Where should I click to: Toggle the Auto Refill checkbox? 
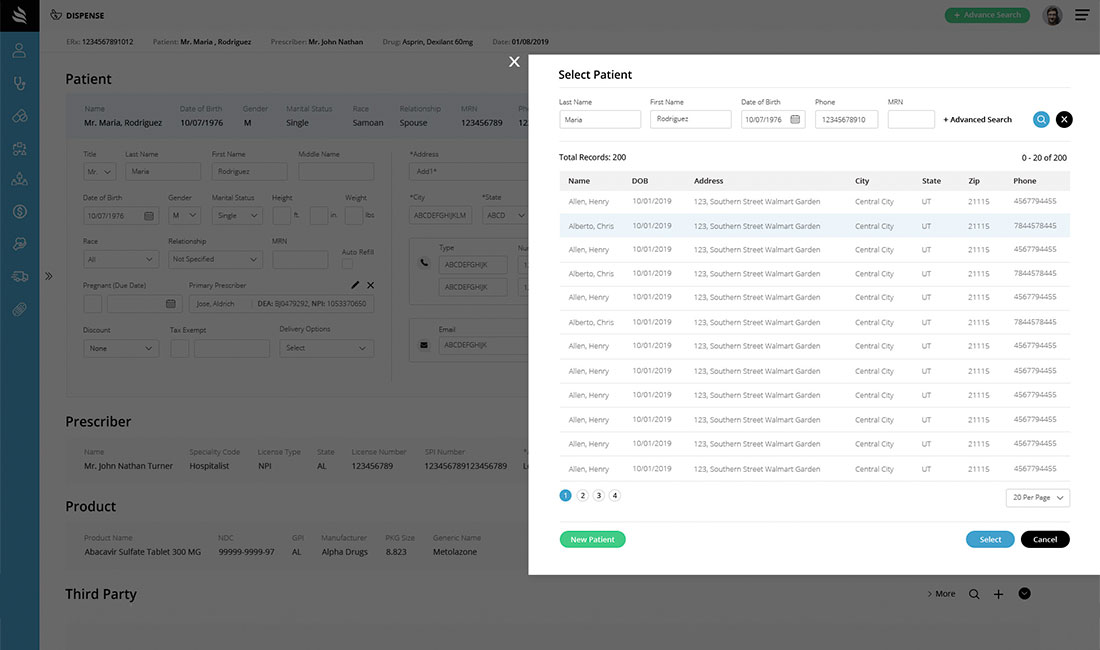[347, 264]
